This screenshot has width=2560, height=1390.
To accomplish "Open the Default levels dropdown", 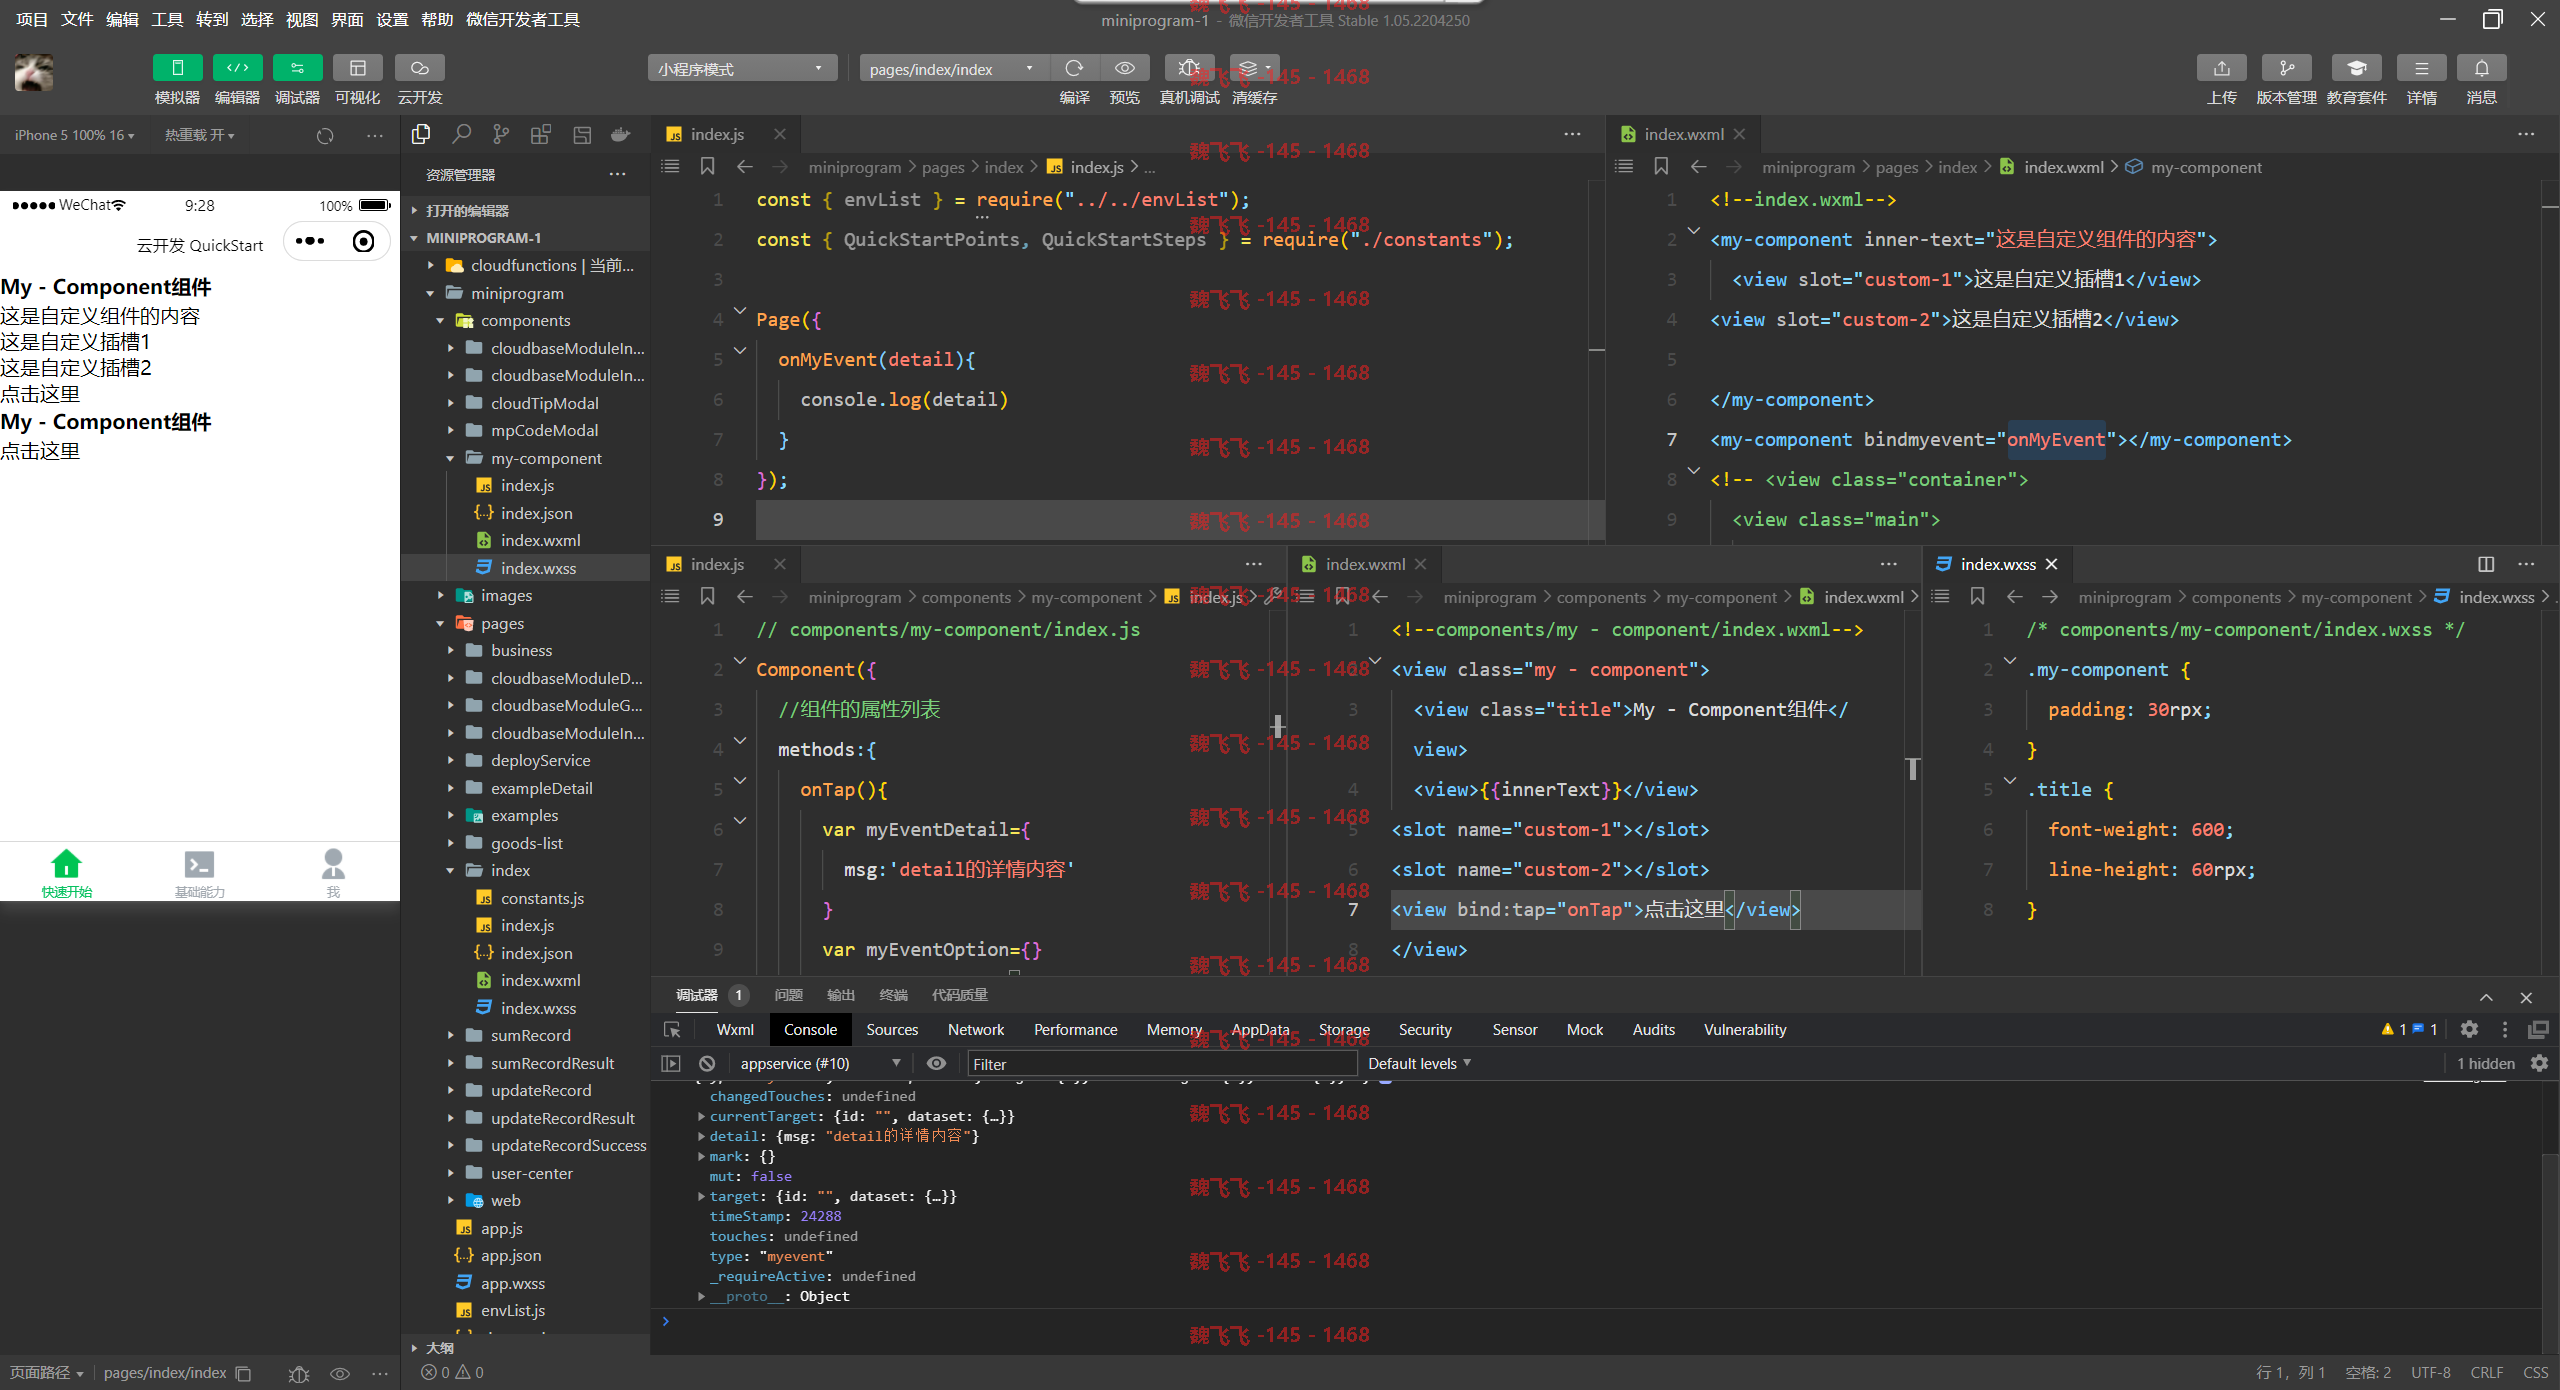I will tap(1419, 1063).
